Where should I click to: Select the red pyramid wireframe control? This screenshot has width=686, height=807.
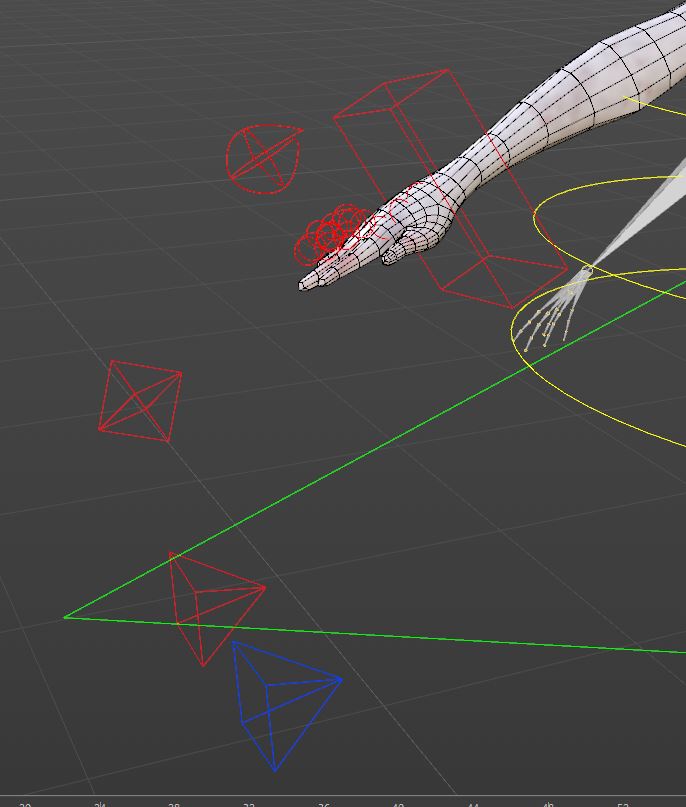coord(217,608)
